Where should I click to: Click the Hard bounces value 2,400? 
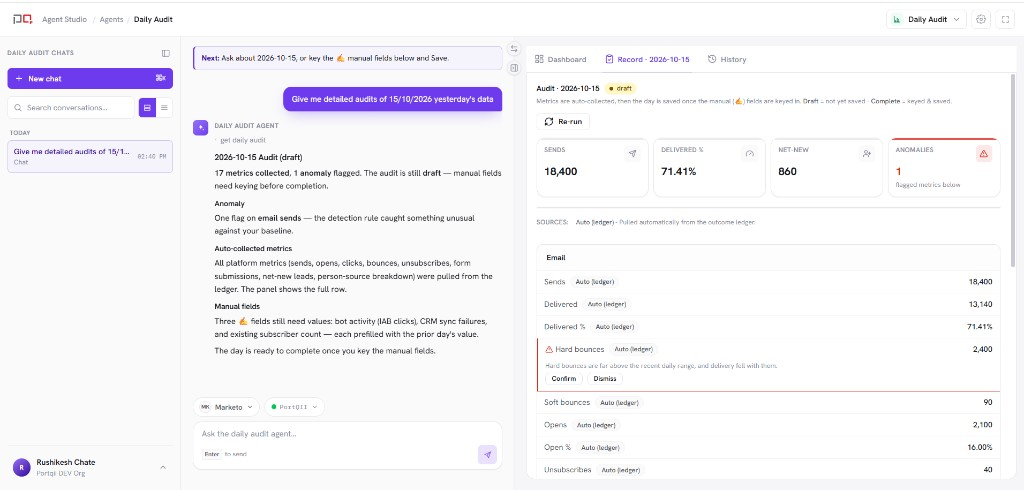coord(982,349)
